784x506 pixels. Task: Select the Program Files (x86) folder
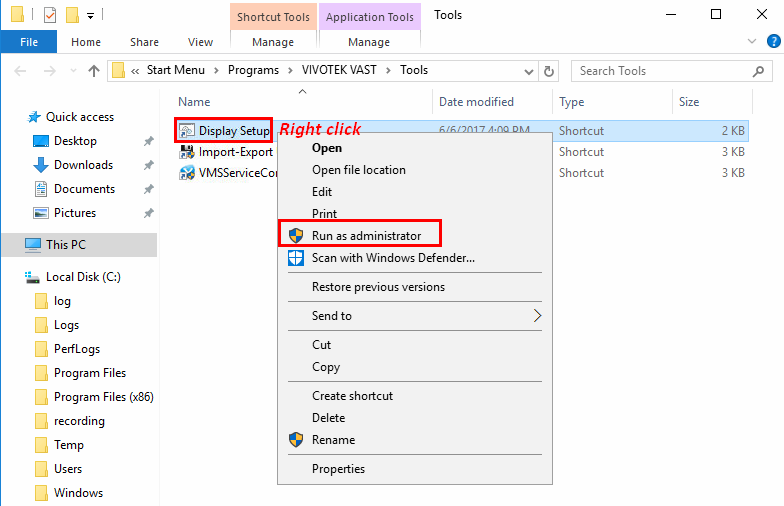coord(103,397)
